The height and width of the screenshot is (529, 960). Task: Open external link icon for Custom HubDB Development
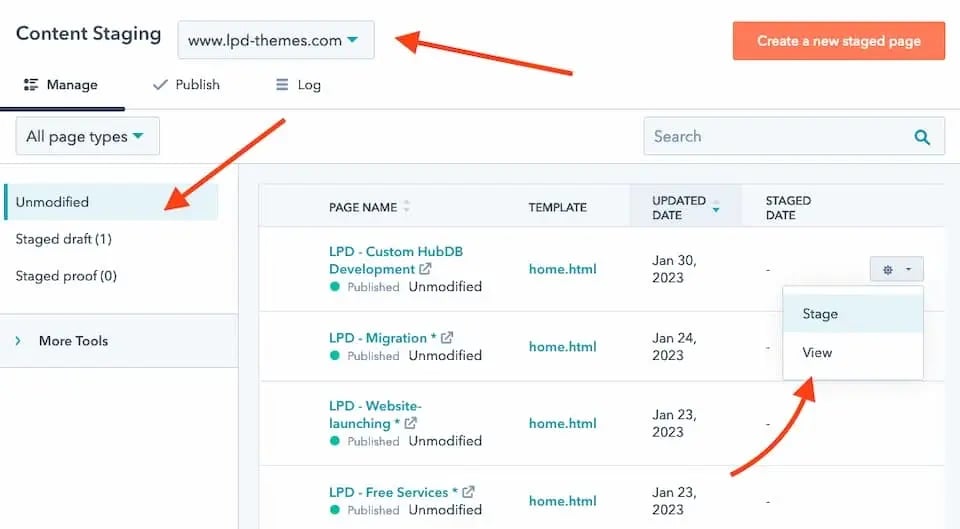click(x=426, y=269)
